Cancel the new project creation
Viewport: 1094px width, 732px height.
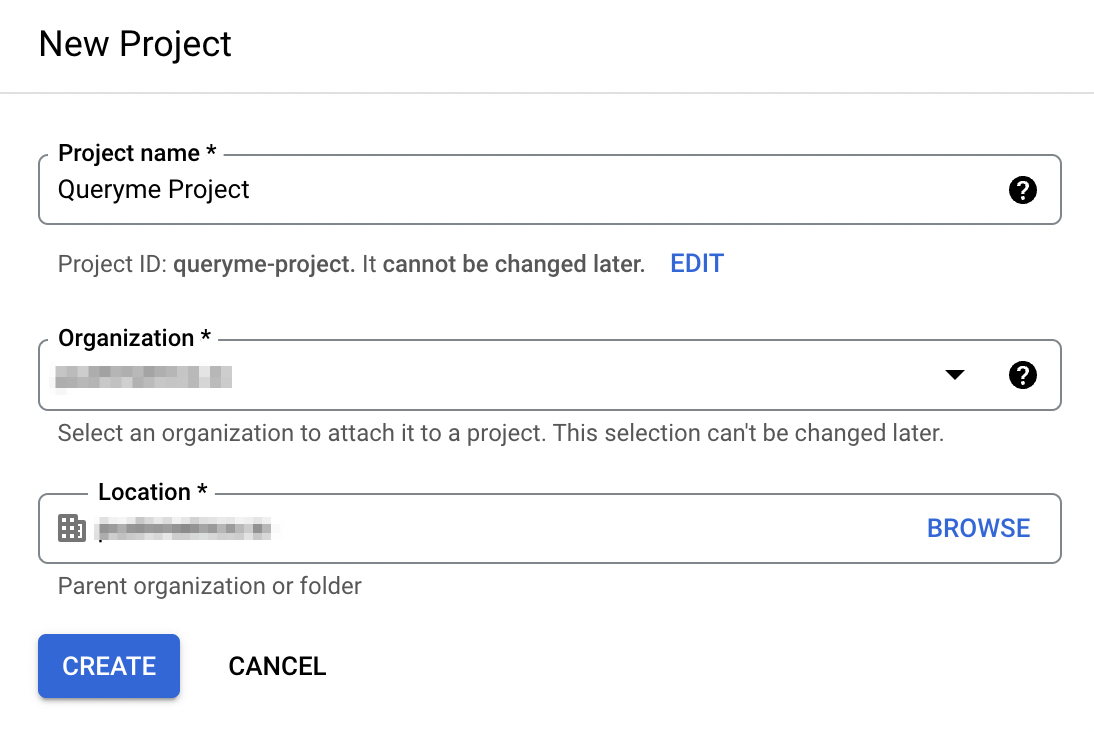[x=277, y=666]
